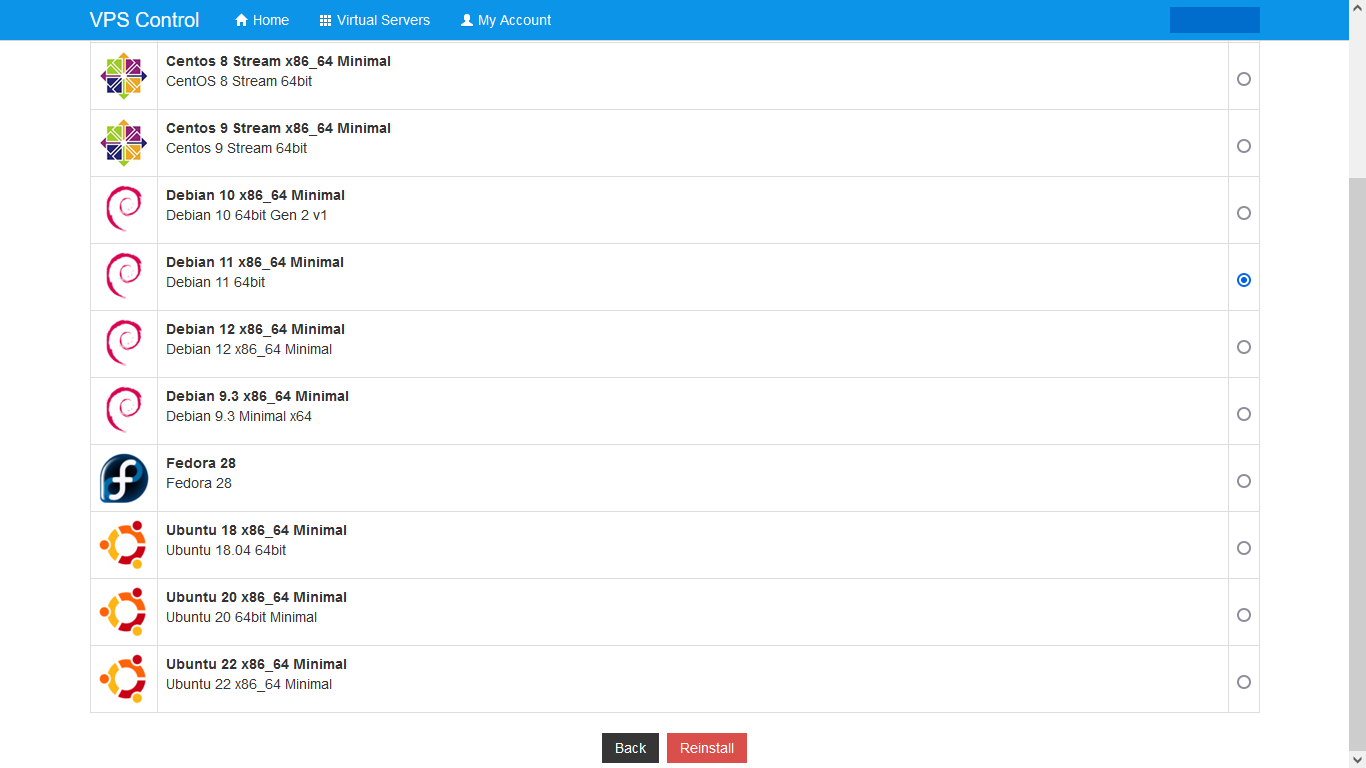Image resolution: width=1366 pixels, height=768 pixels.
Task: Click the Back button
Action: click(x=630, y=748)
